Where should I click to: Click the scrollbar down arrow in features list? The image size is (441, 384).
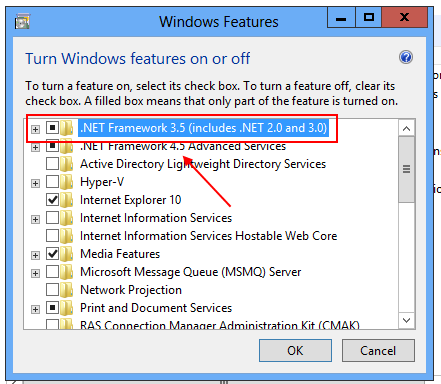406,320
